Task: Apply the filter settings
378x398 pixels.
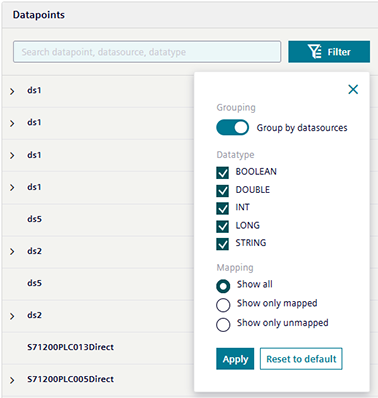Action: click(235, 359)
